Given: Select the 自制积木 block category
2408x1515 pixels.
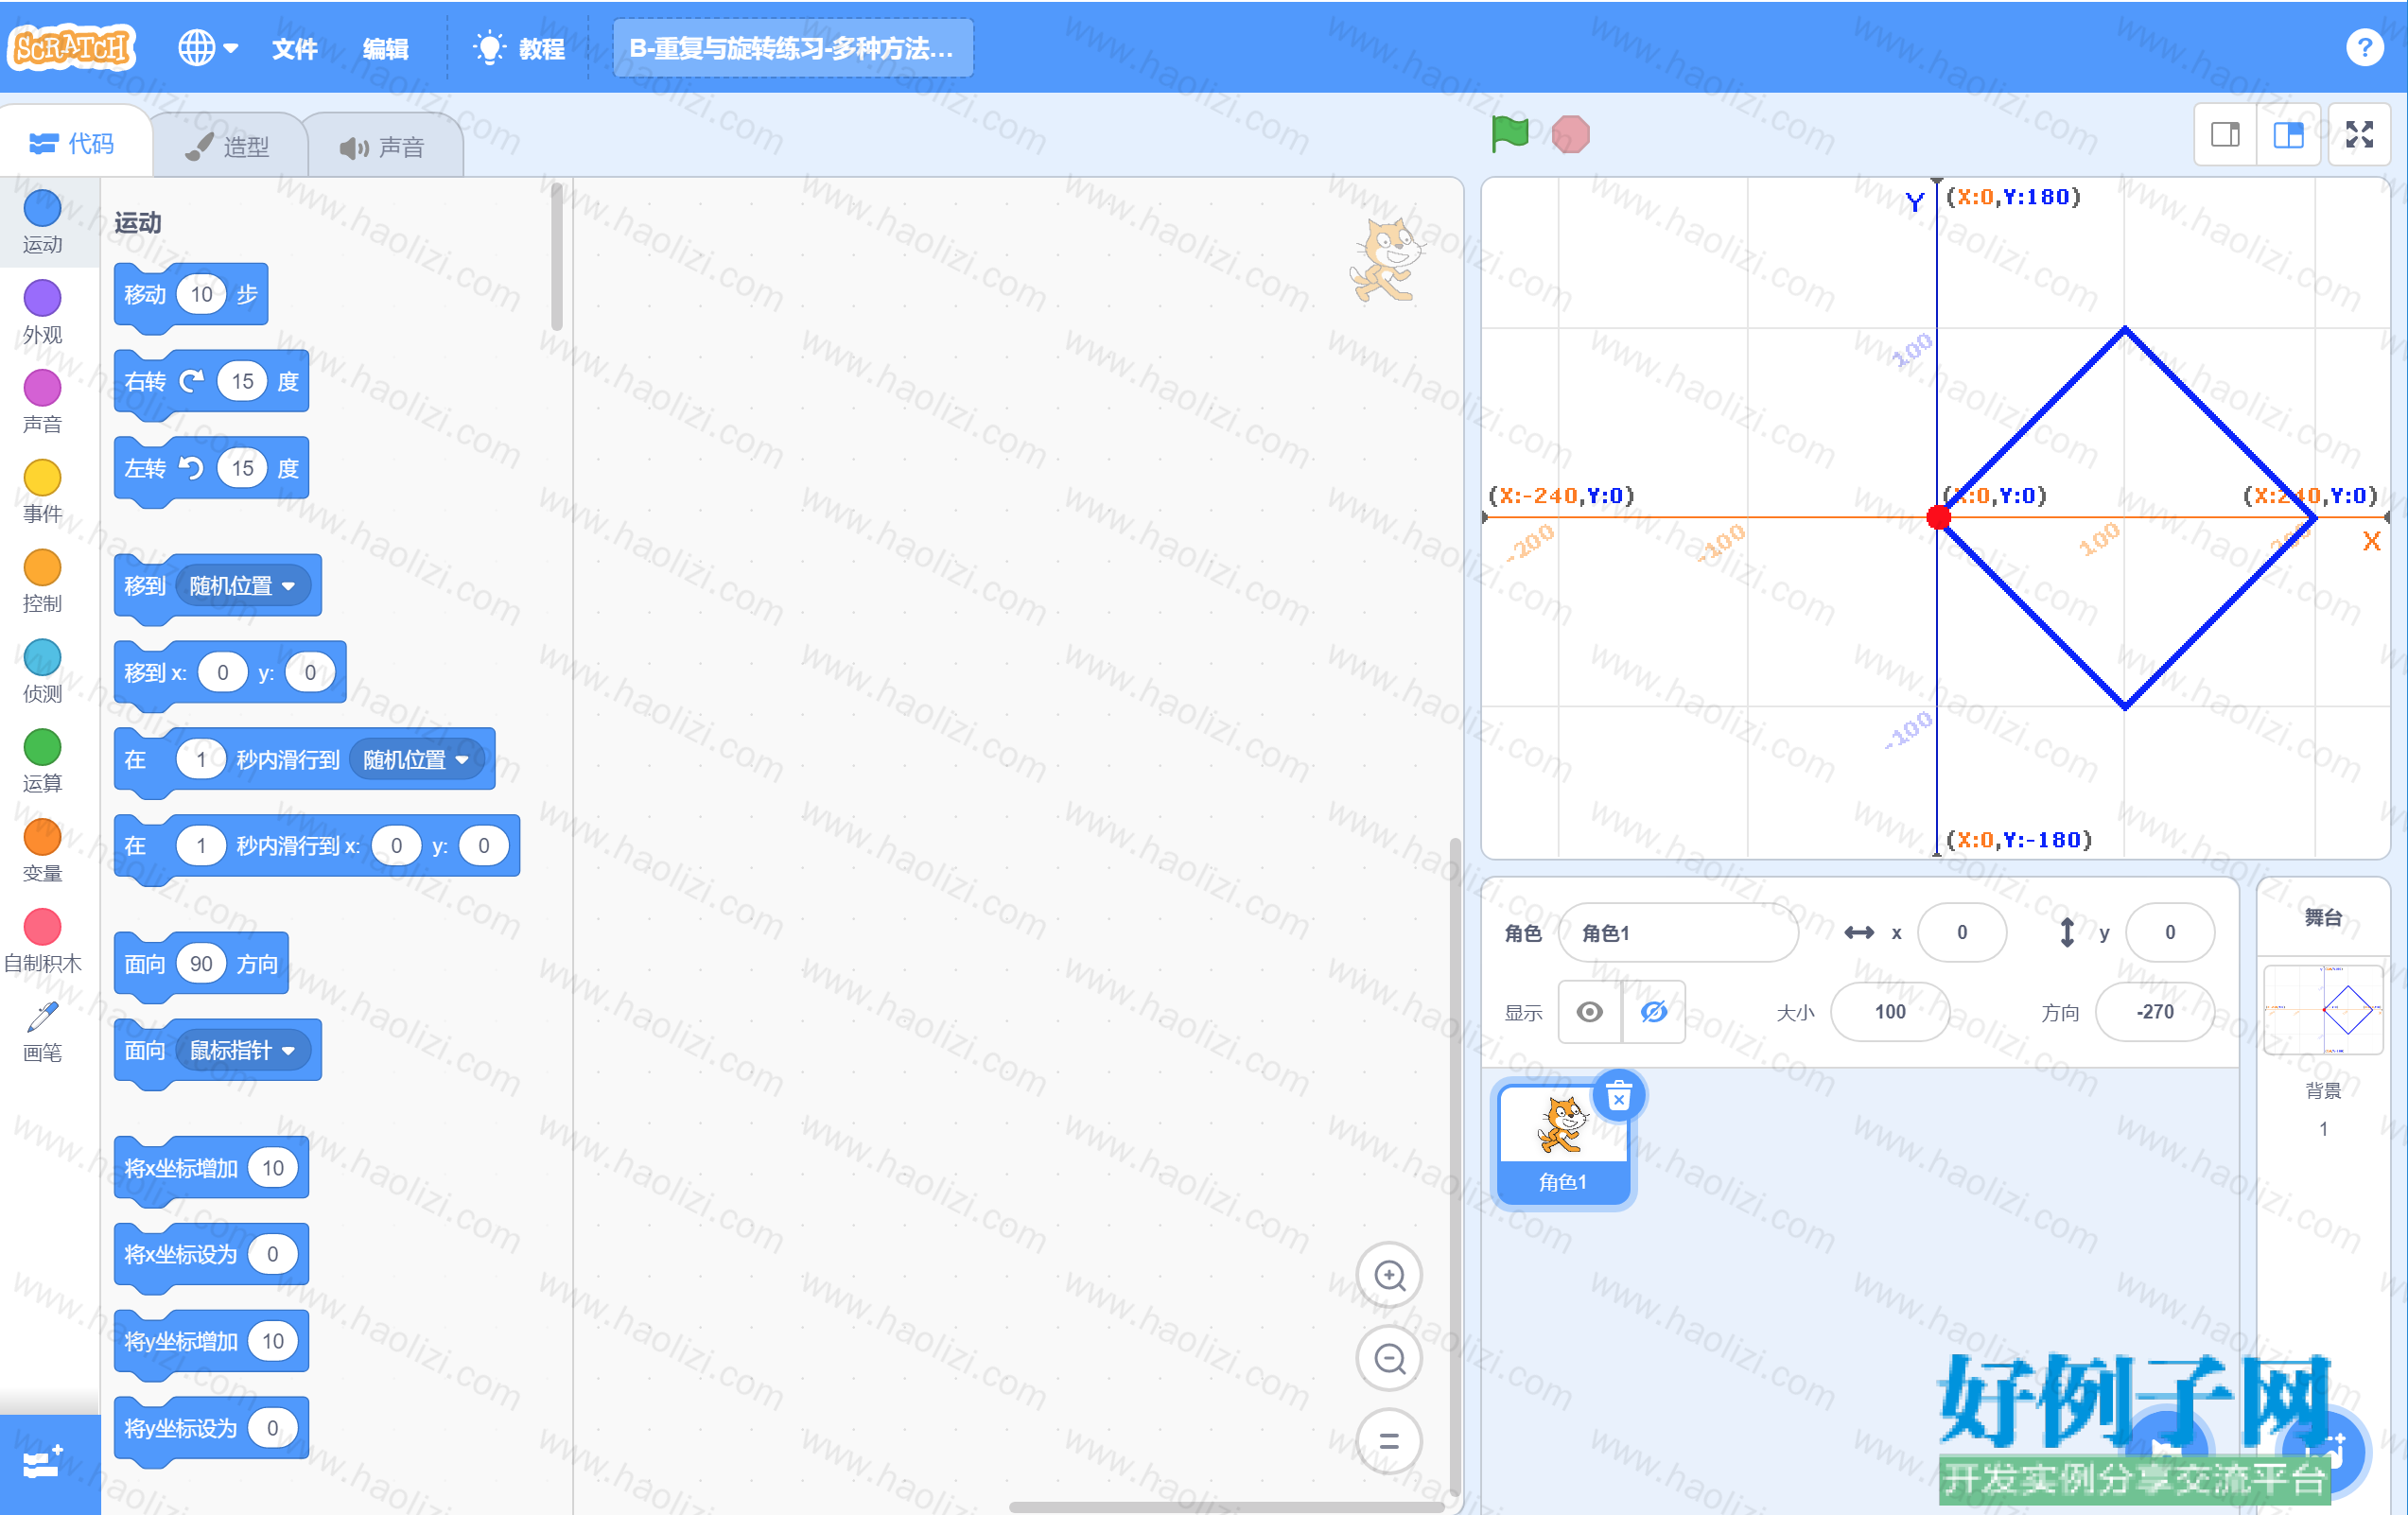Looking at the screenshot, I should pos(42,941).
